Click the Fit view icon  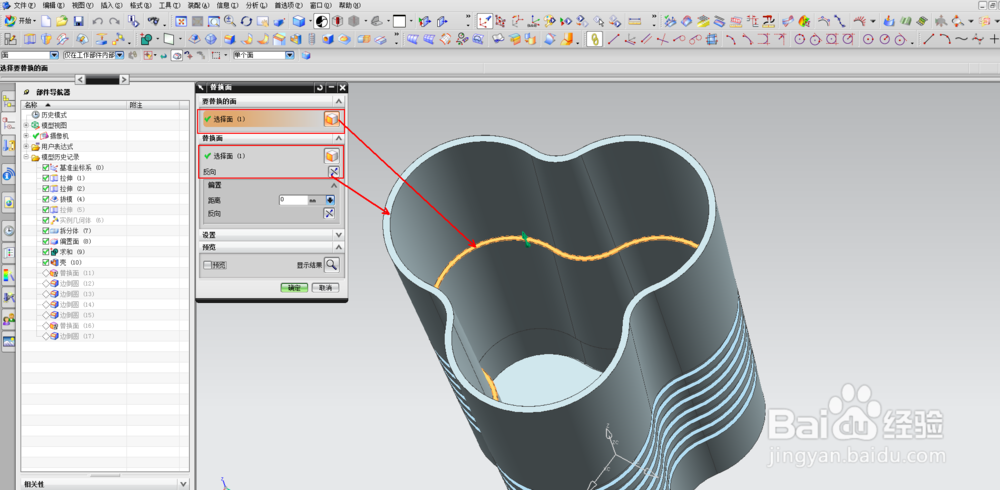point(181,21)
